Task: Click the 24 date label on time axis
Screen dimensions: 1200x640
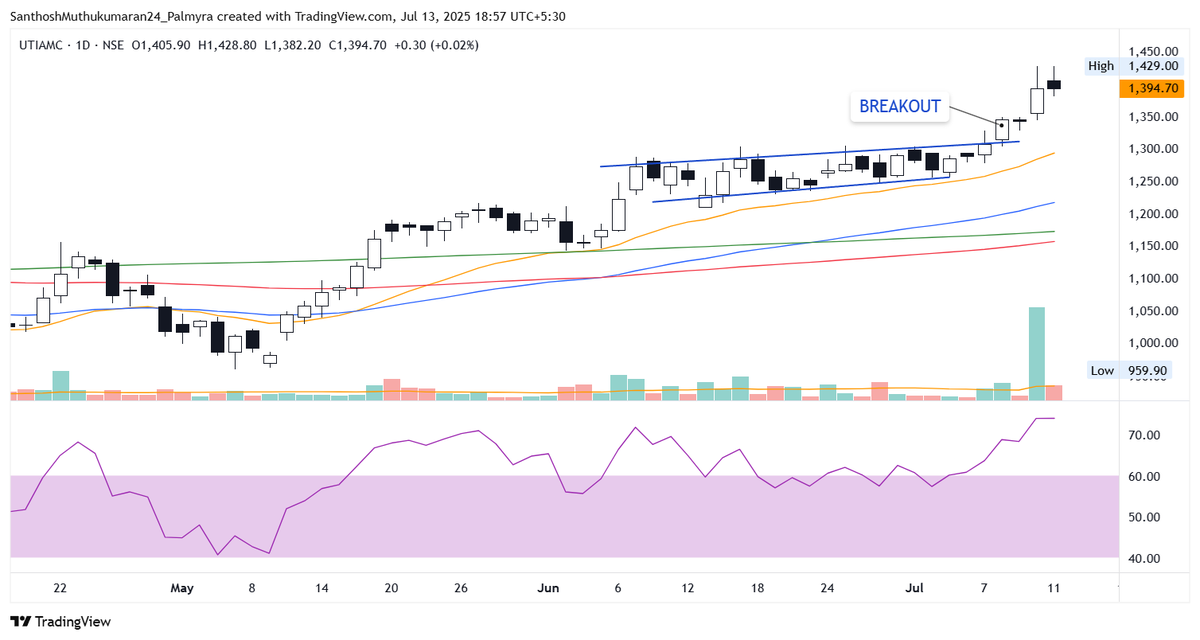Action: point(828,588)
